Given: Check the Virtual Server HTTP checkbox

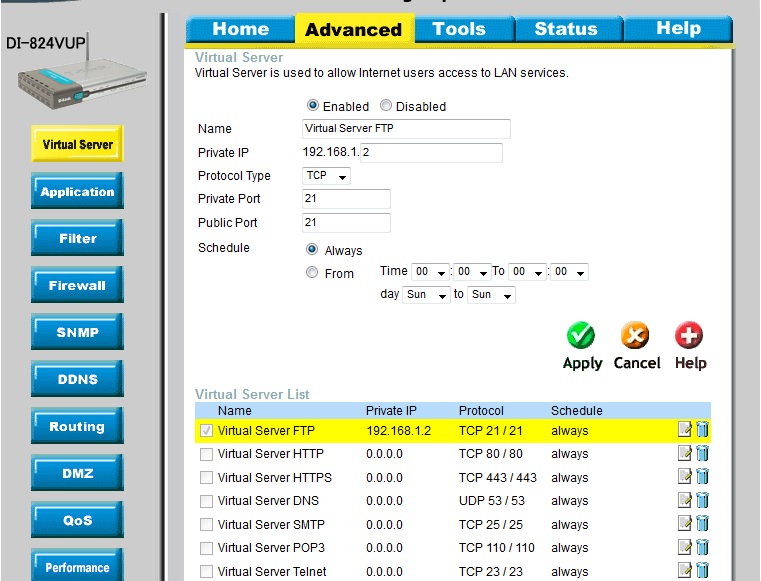Looking at the screenshot, I should 206,454.
